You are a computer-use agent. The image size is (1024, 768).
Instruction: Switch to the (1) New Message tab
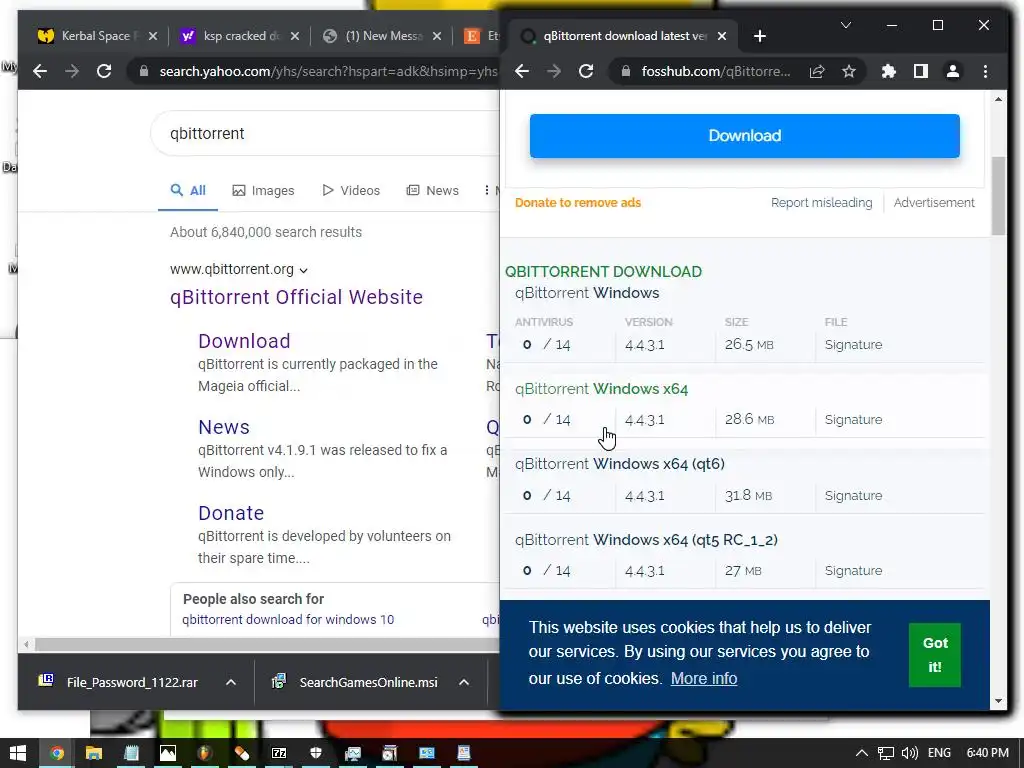(381, 36)
